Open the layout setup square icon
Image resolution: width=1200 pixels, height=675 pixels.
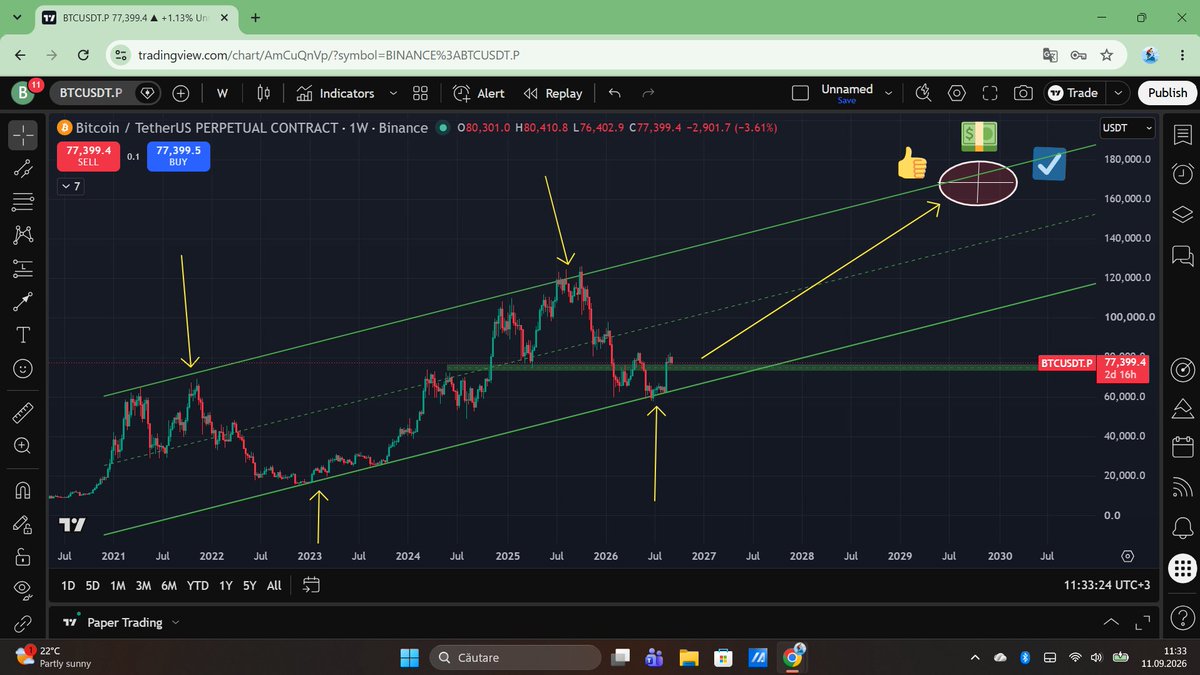(800, 93)
